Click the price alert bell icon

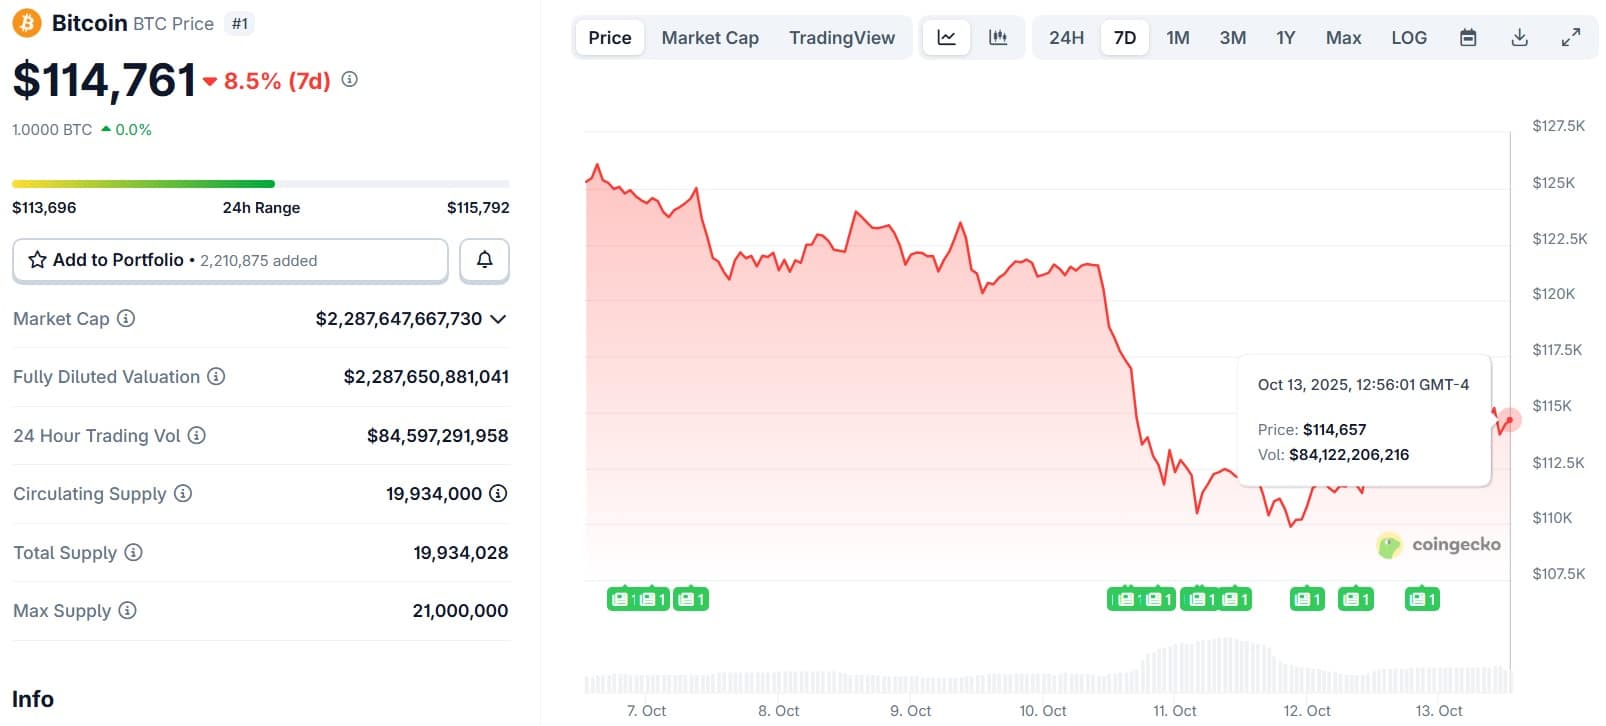[x=484, y=260]
